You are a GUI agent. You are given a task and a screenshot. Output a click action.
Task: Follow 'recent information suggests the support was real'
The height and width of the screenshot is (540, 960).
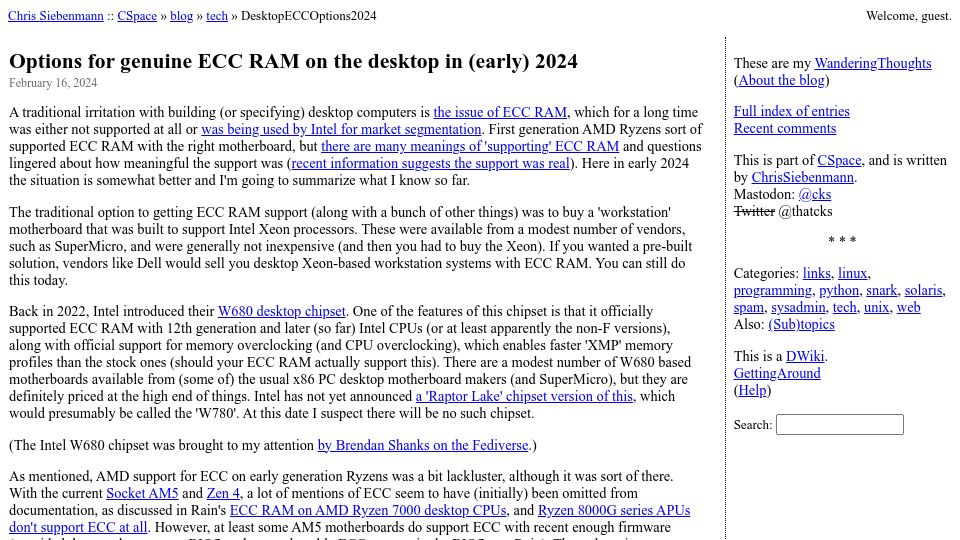click(x=430, y=163)
